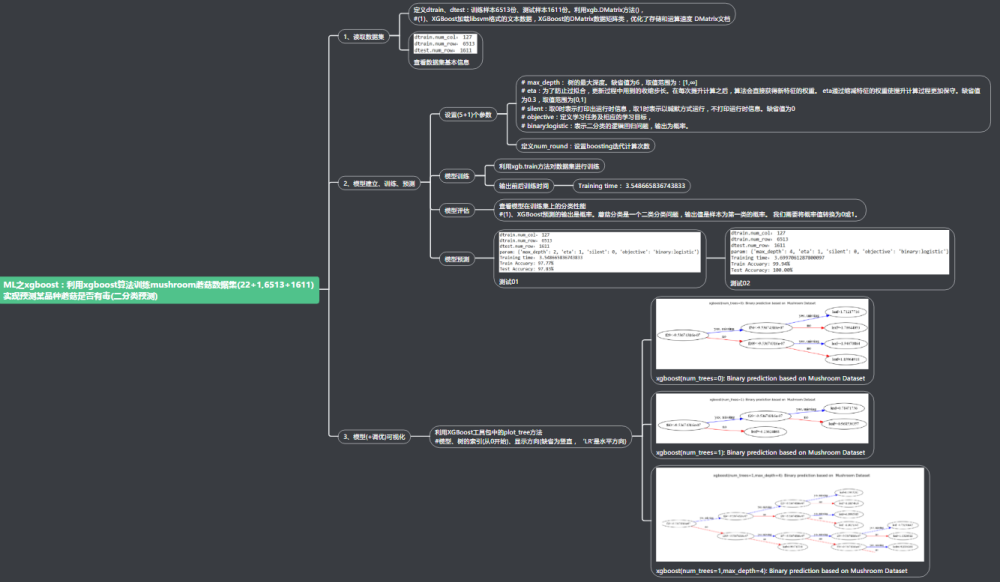
Task: Select node '3、模型(+调优)可视化'
Action: click(374, 437)
